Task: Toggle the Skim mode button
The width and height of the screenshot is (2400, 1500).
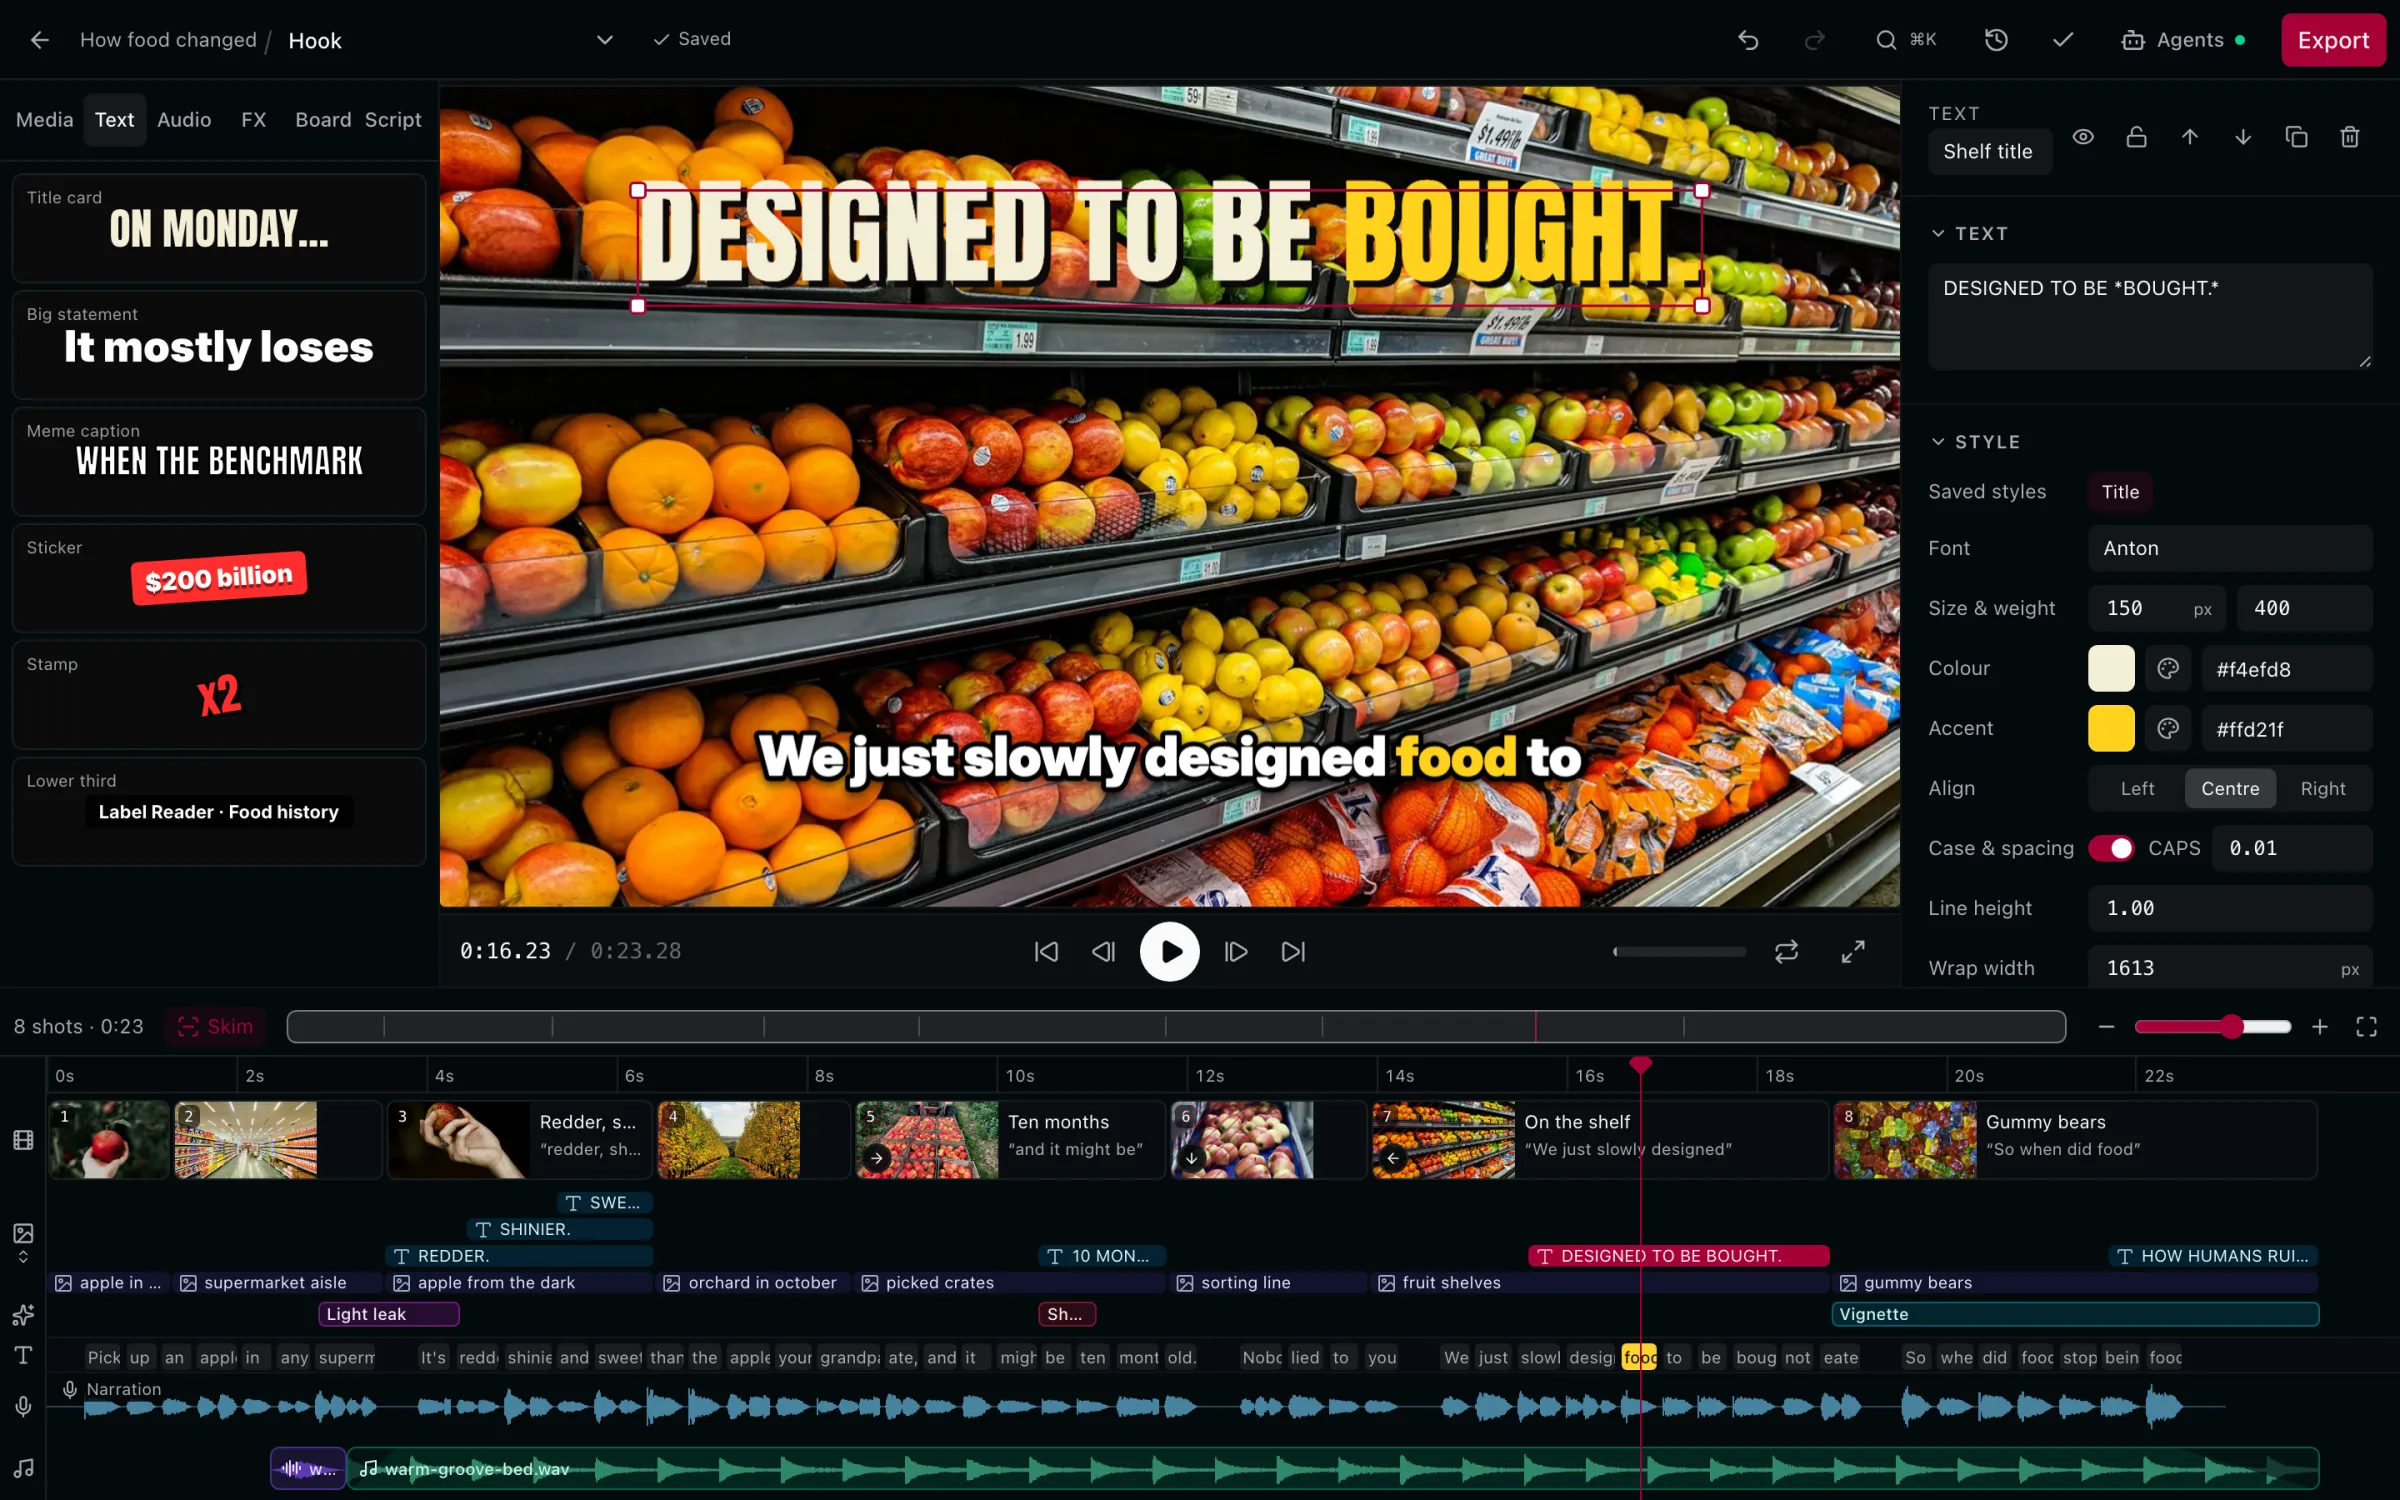Action: (215, 1027)
